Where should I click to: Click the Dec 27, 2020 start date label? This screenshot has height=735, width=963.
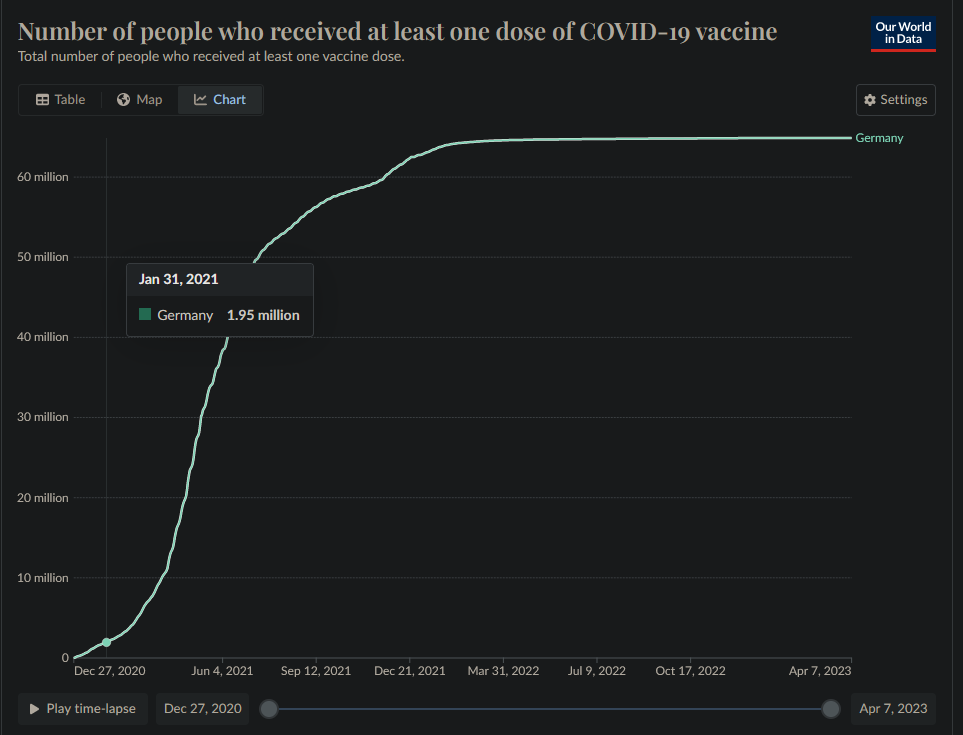tap(203, 709)
